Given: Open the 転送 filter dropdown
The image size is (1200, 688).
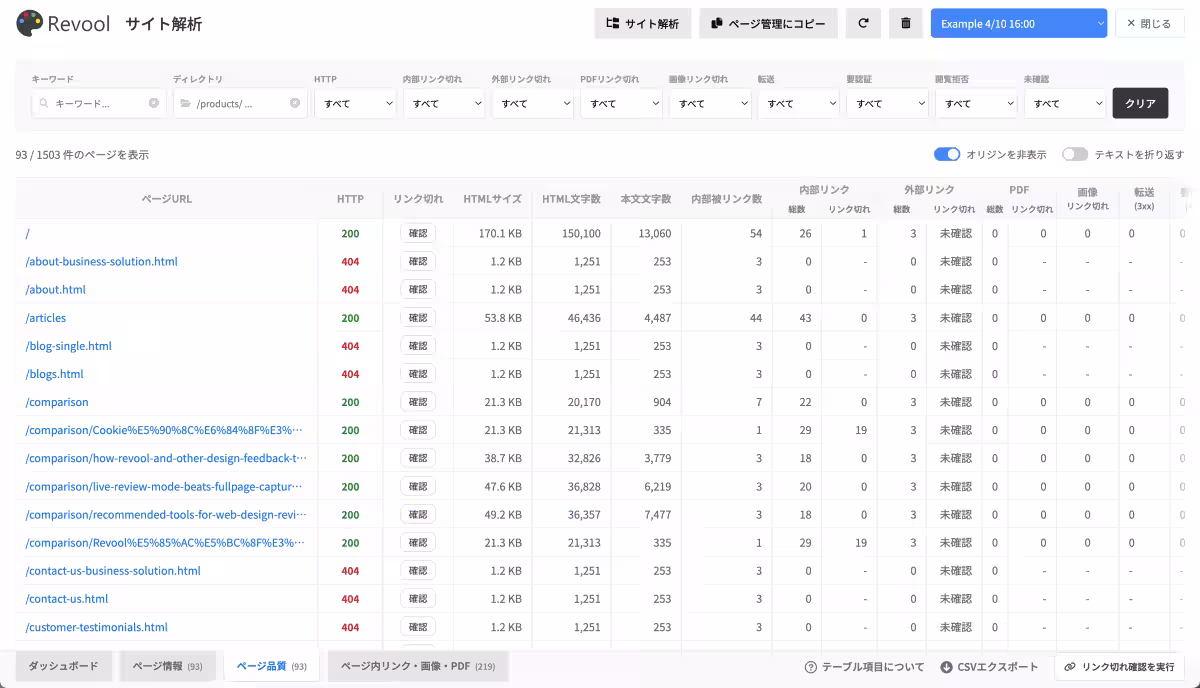Looking at the screenshot, I should coord(799,103).
